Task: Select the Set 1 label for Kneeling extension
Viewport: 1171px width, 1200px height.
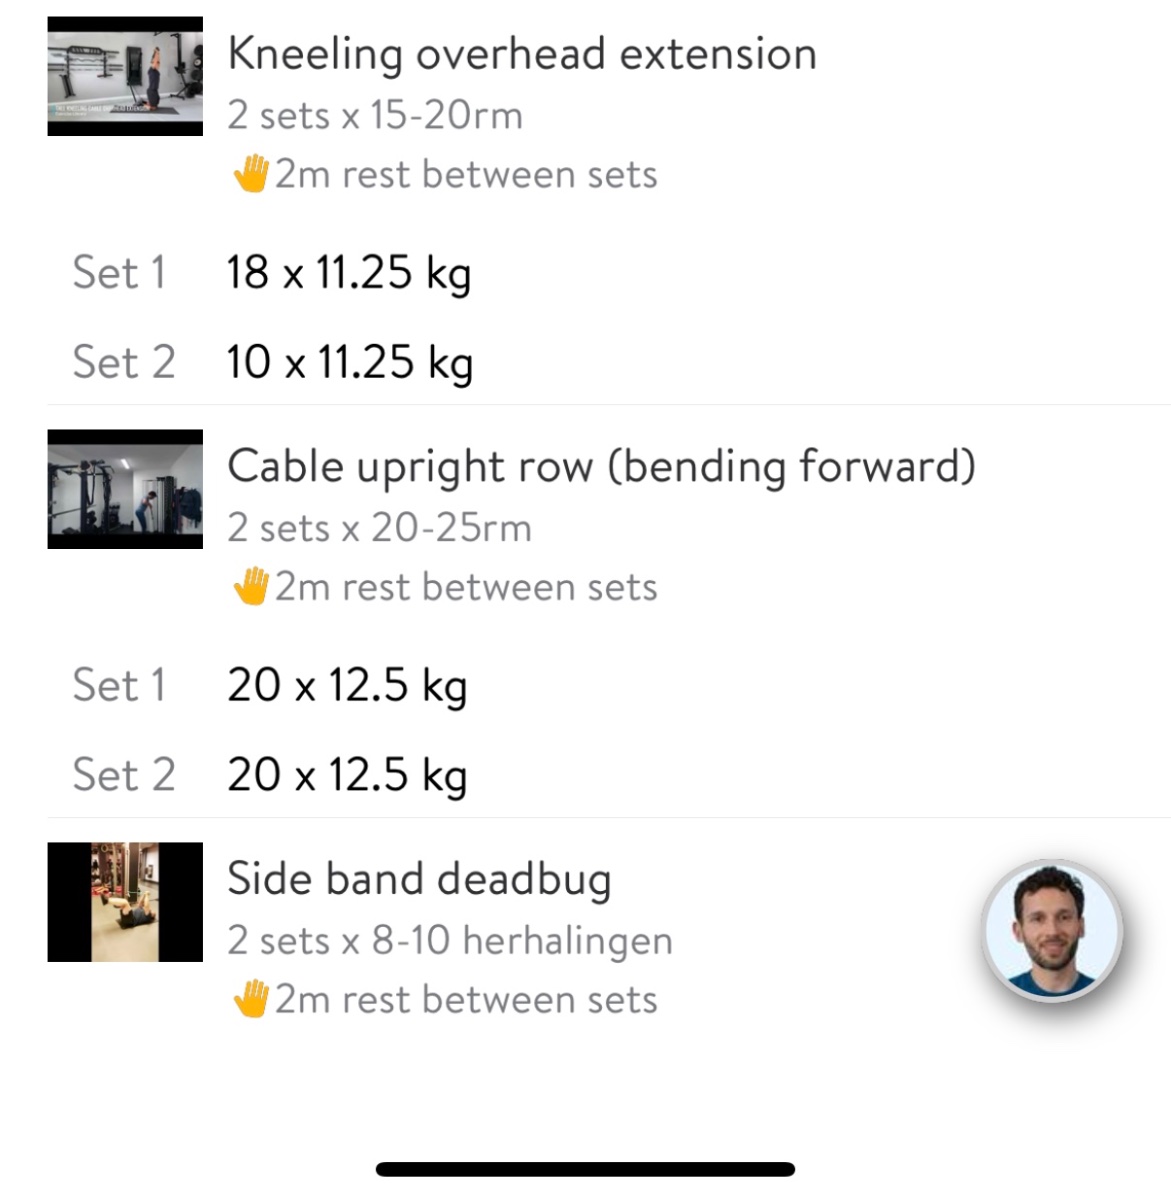Action: point(119,273)
